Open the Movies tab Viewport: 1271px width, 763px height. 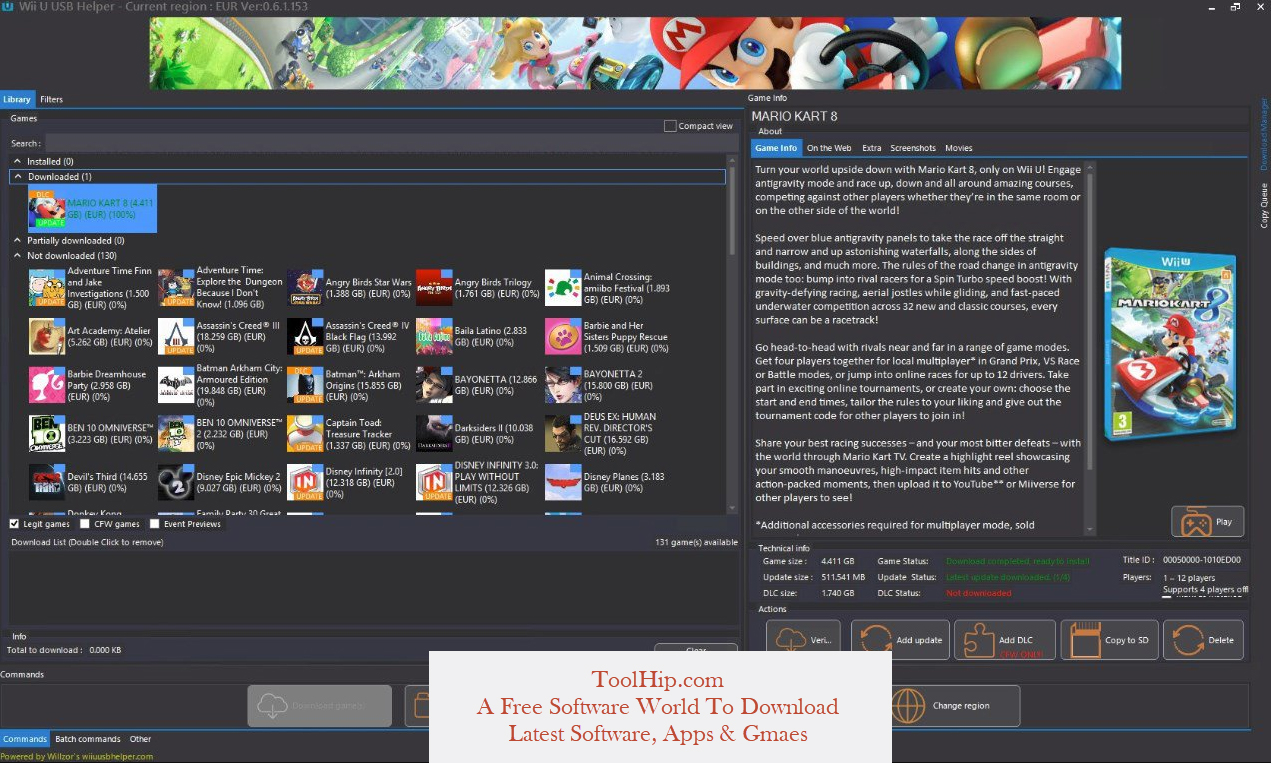(x=958, y=148)
